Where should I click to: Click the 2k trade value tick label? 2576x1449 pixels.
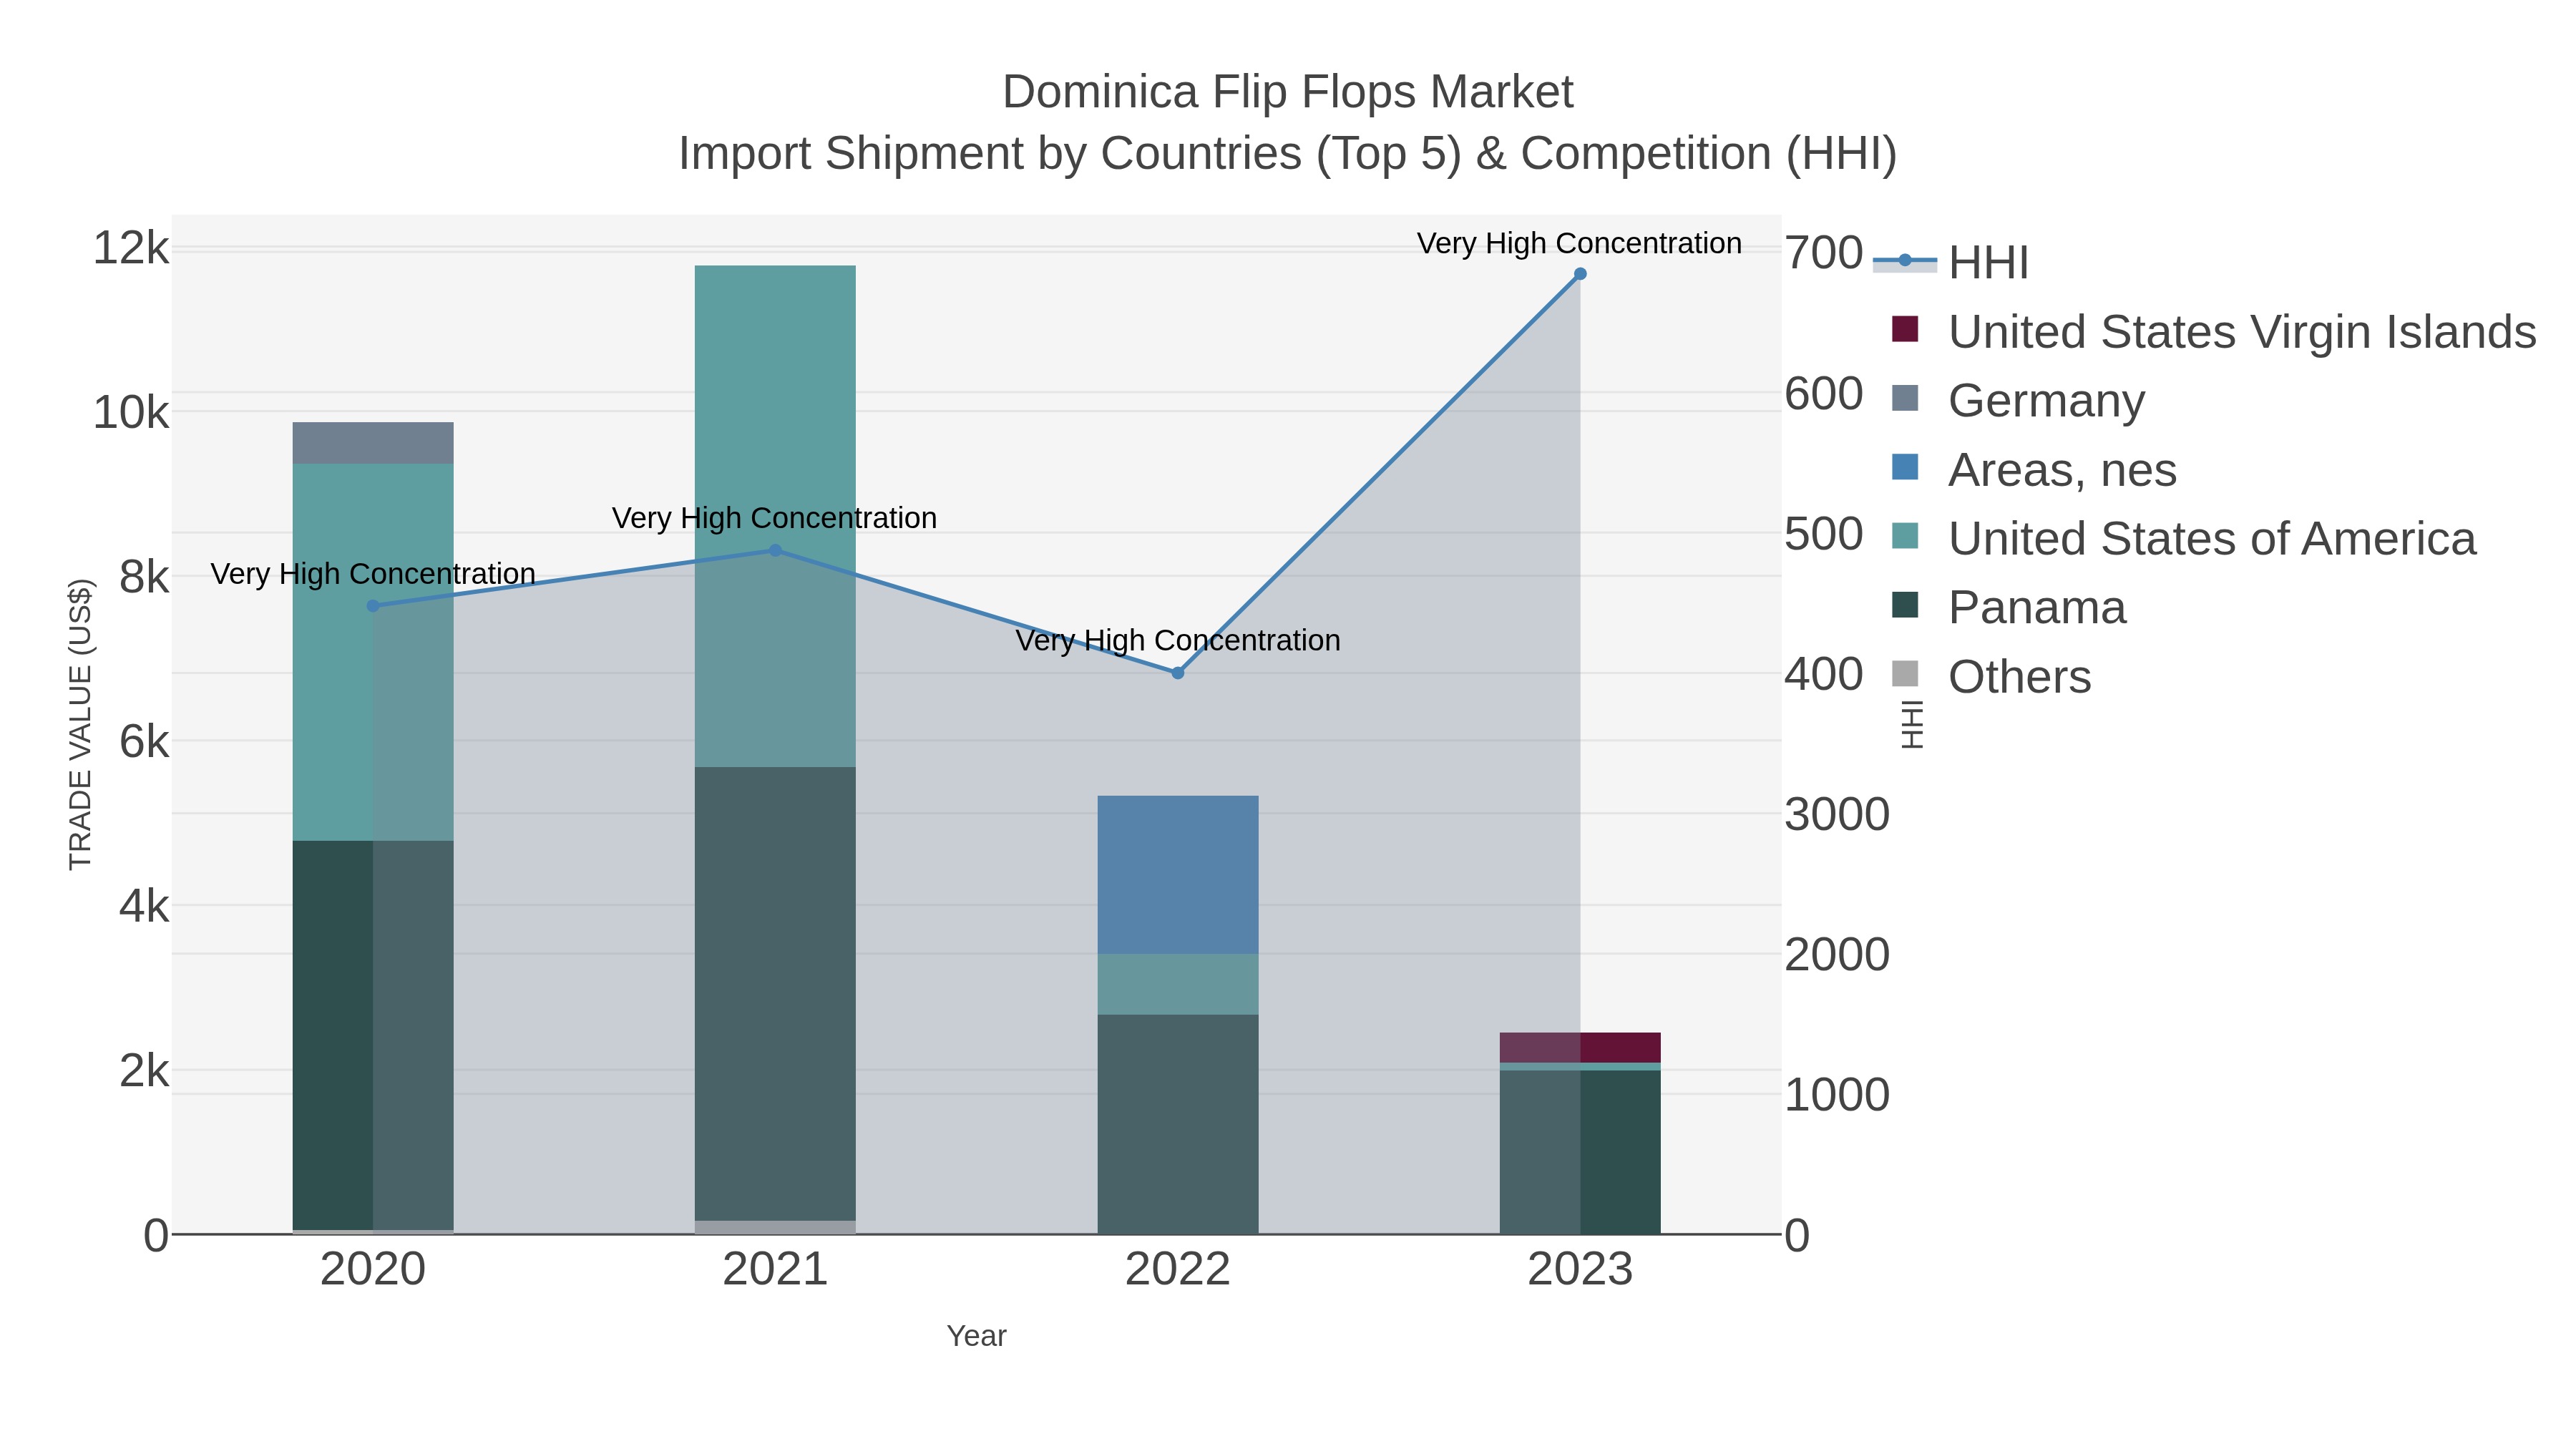[x=144, y=1071]
